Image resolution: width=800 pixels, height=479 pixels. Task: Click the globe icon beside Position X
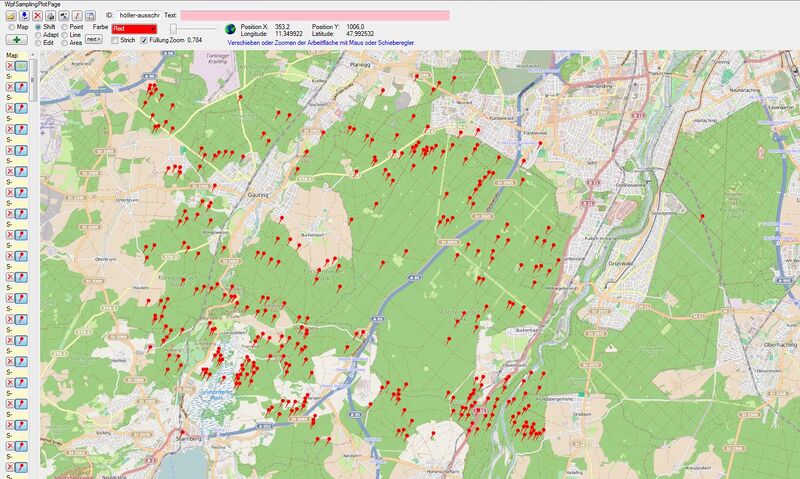(231, 29)
